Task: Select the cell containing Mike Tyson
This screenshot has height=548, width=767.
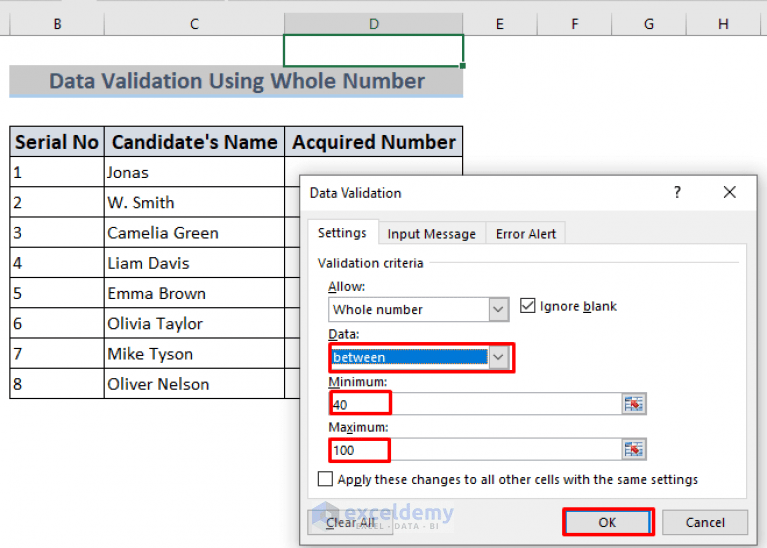Action: click(x=194, y=353)
